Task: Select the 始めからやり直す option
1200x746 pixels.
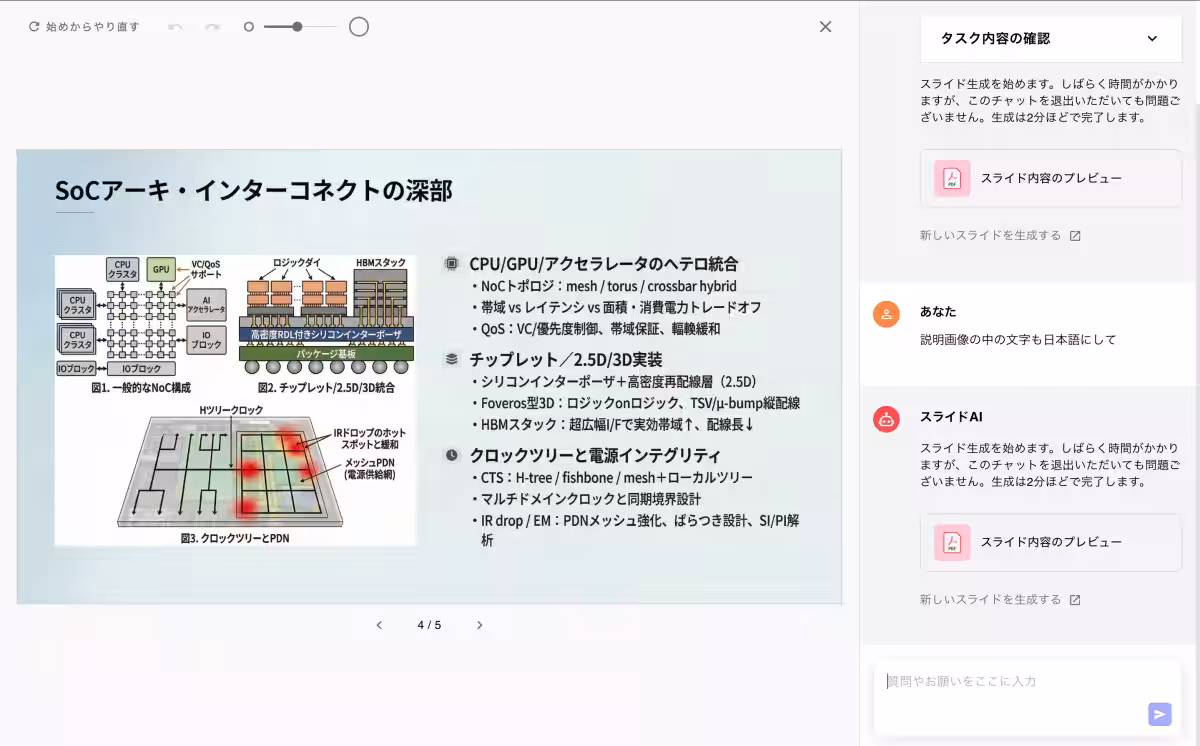Action: coord(85,27)
